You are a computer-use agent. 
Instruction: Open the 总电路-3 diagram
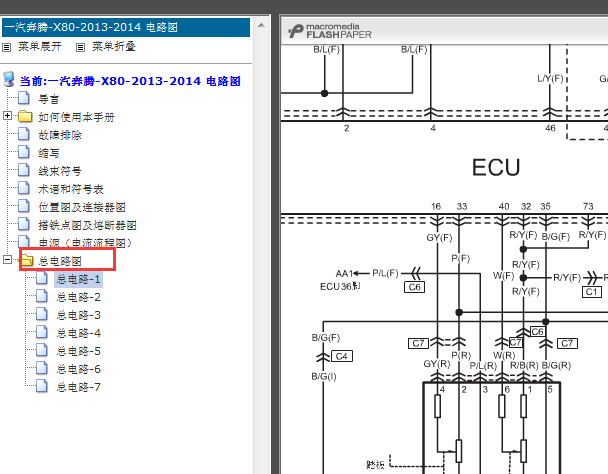(x=78, y=315)
